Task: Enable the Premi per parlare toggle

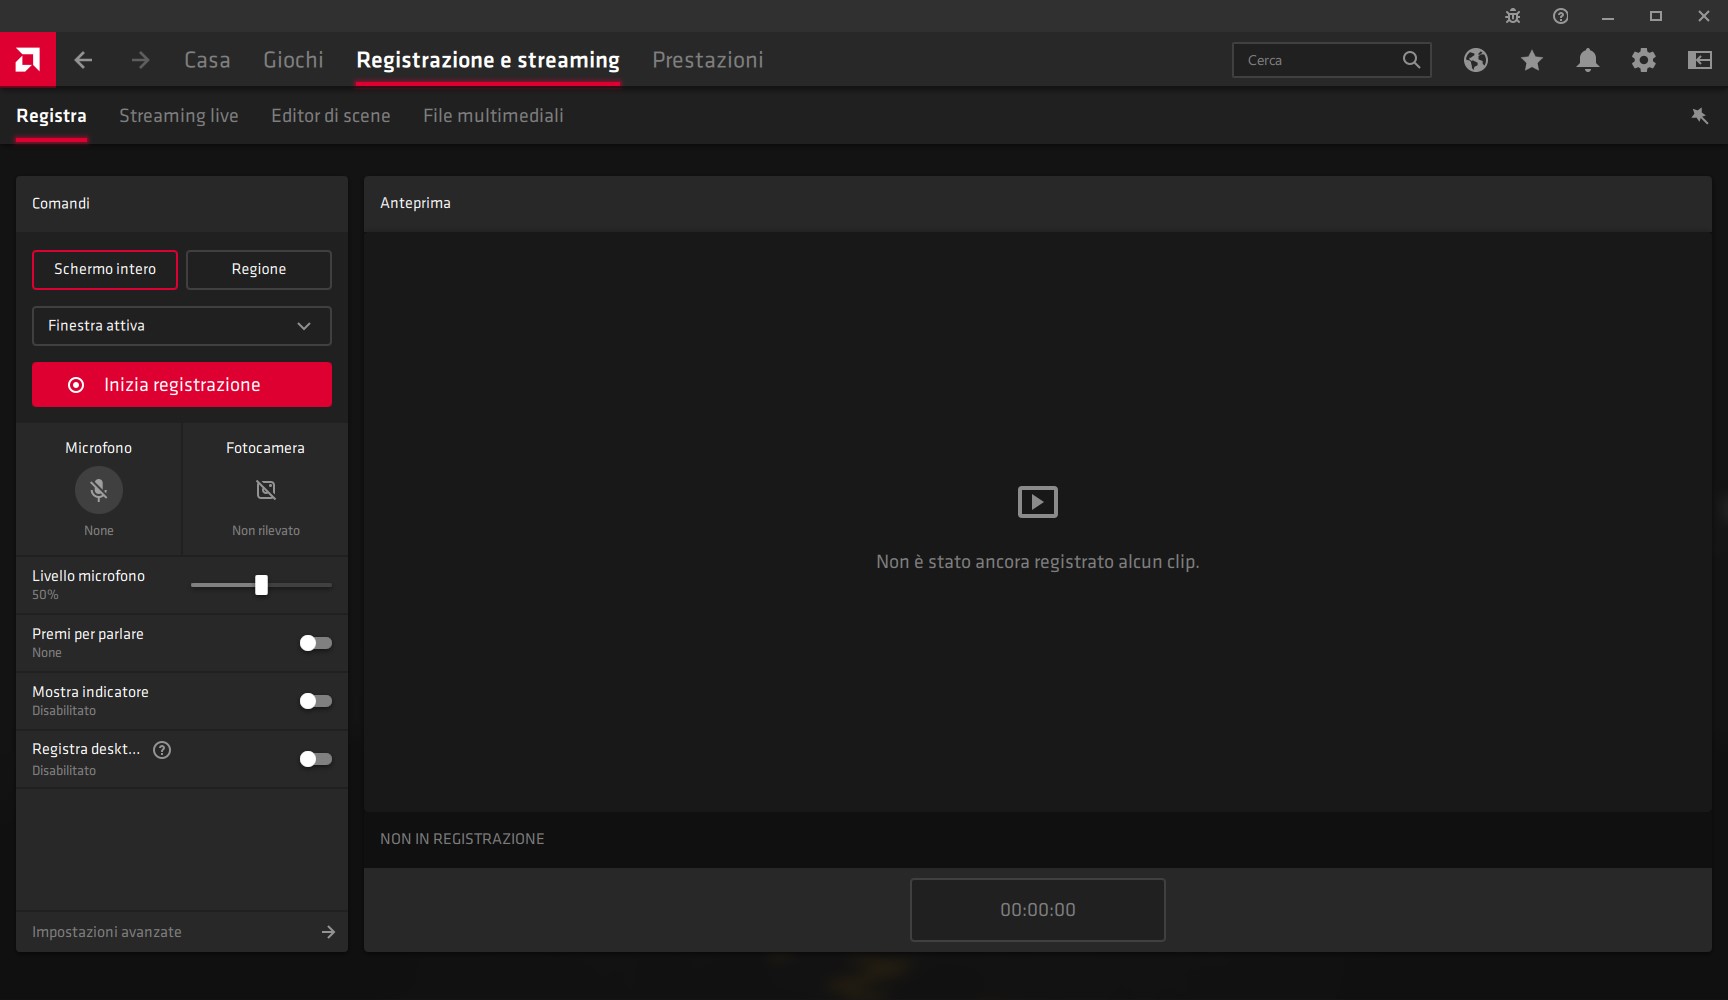Action: coord(315,643)
